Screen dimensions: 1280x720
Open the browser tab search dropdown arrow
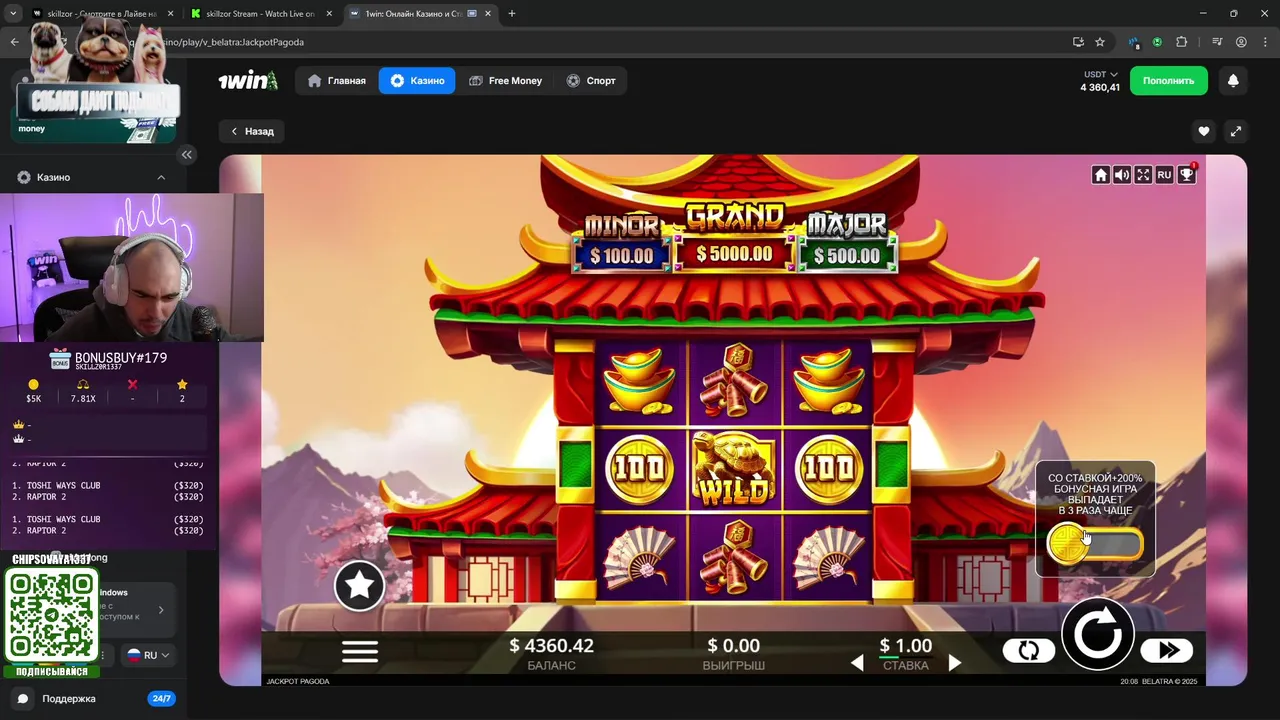(x=14, y=14)
